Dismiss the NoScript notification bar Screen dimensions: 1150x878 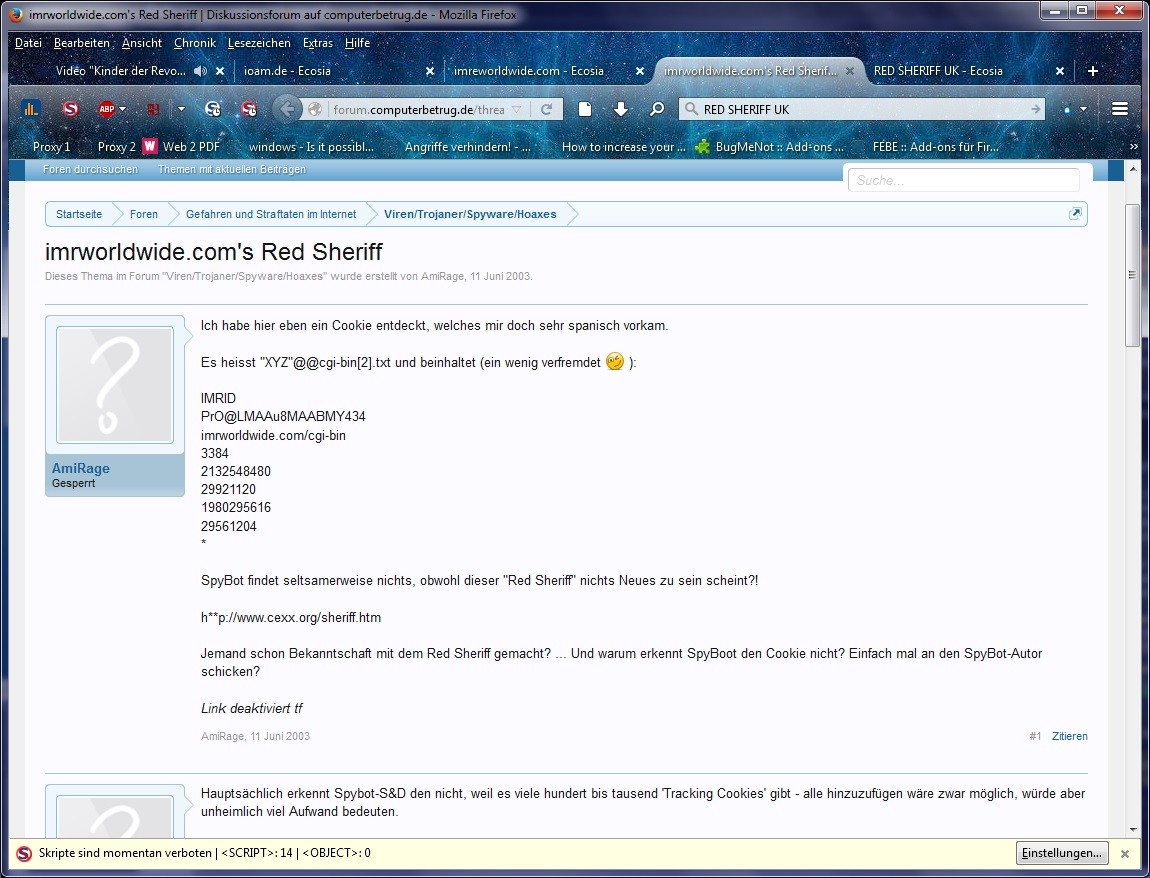point(1125,854)
